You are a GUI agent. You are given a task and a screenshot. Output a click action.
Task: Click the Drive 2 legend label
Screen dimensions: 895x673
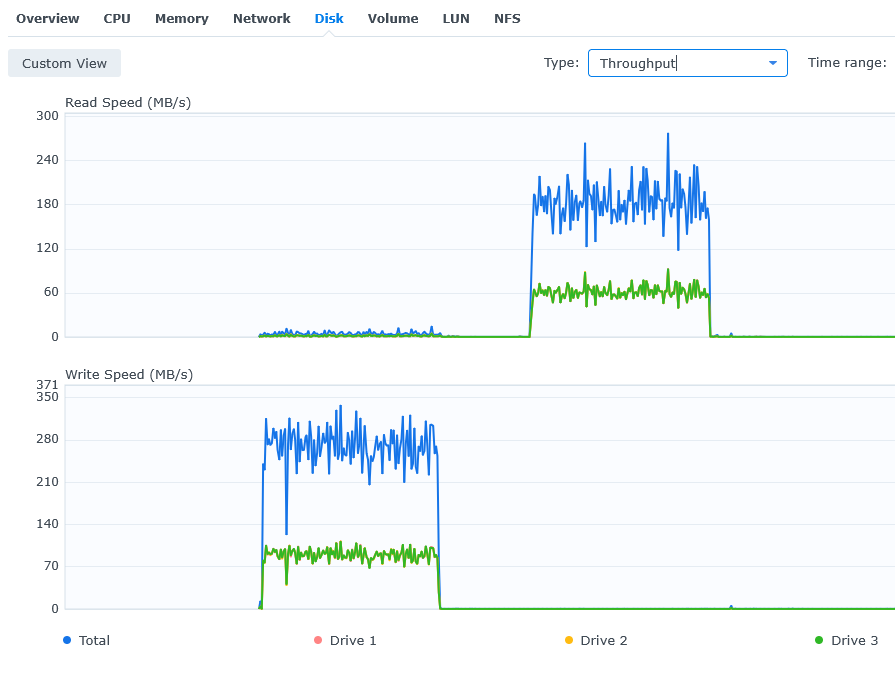(603, 640)
